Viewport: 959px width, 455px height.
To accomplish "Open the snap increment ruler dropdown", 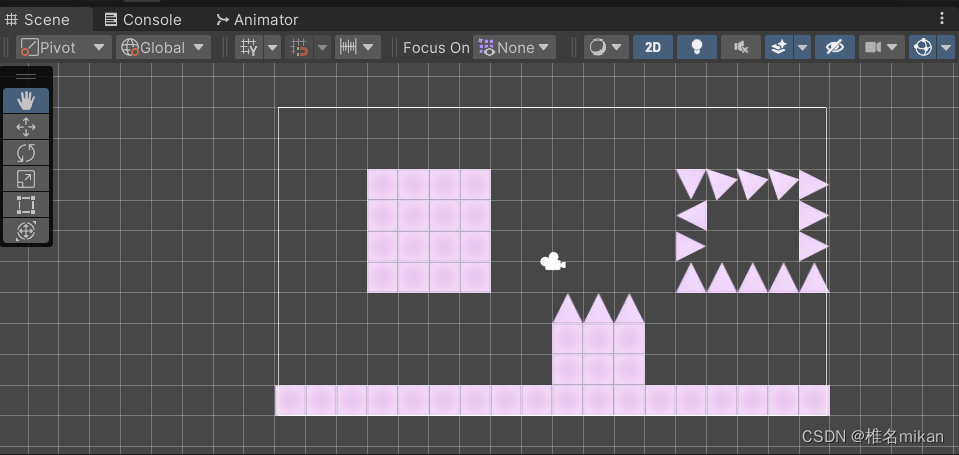I will pos(358,47).
